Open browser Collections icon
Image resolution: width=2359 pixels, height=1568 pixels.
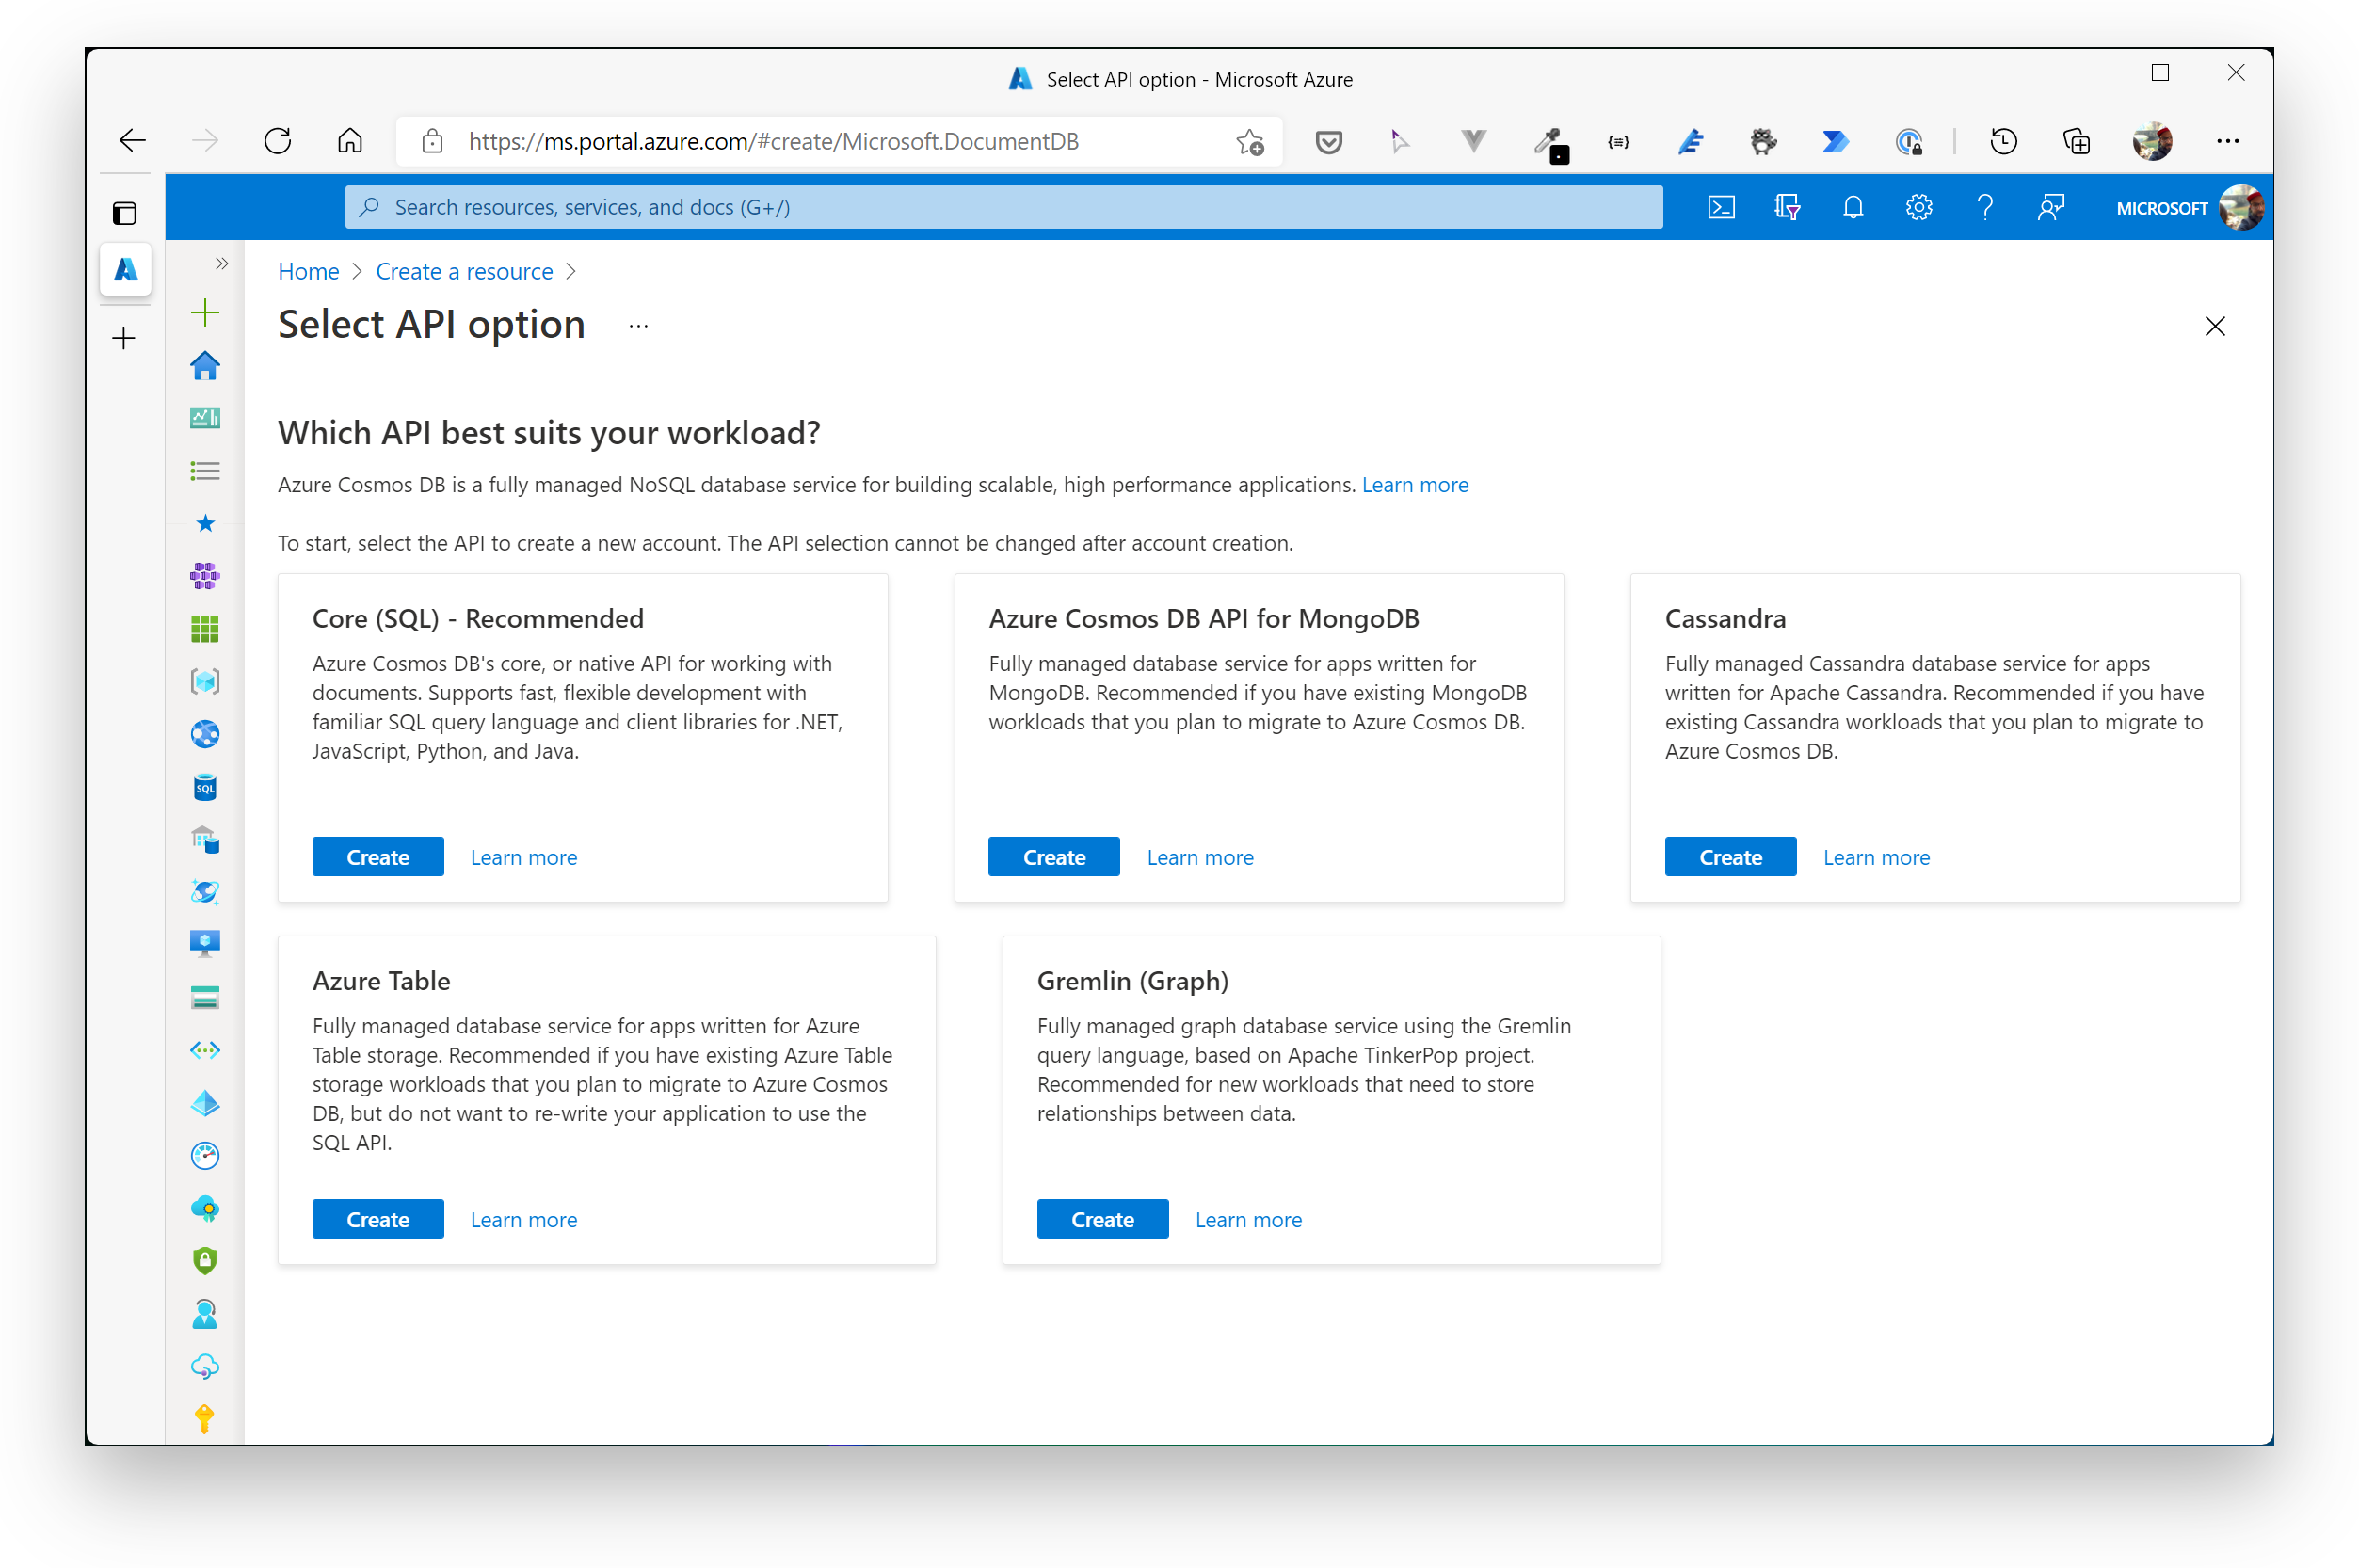(2076, 142)
